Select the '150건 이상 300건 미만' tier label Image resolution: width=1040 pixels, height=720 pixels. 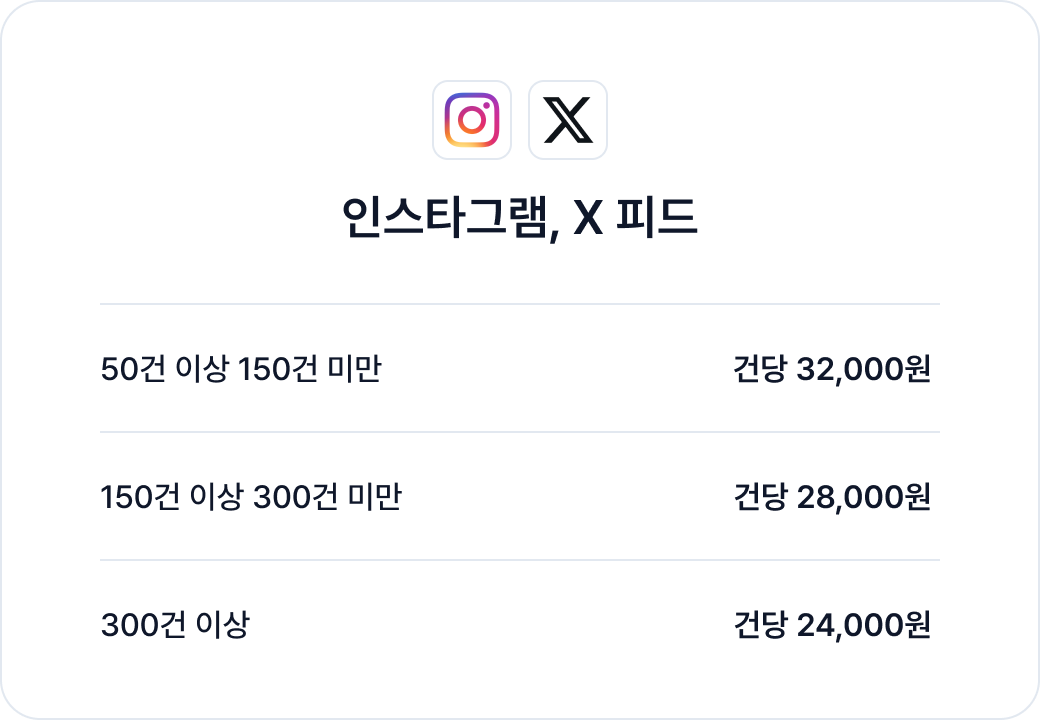click(251, 497)
